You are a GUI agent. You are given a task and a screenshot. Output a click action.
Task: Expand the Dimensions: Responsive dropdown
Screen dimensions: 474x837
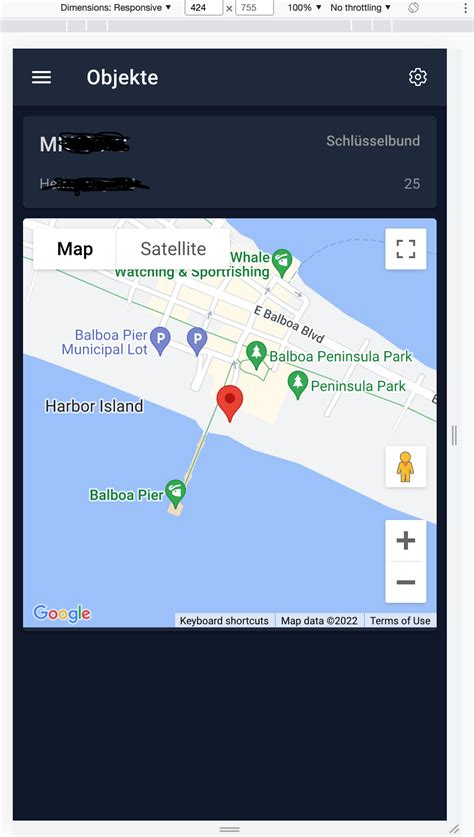tap(116, 7)
